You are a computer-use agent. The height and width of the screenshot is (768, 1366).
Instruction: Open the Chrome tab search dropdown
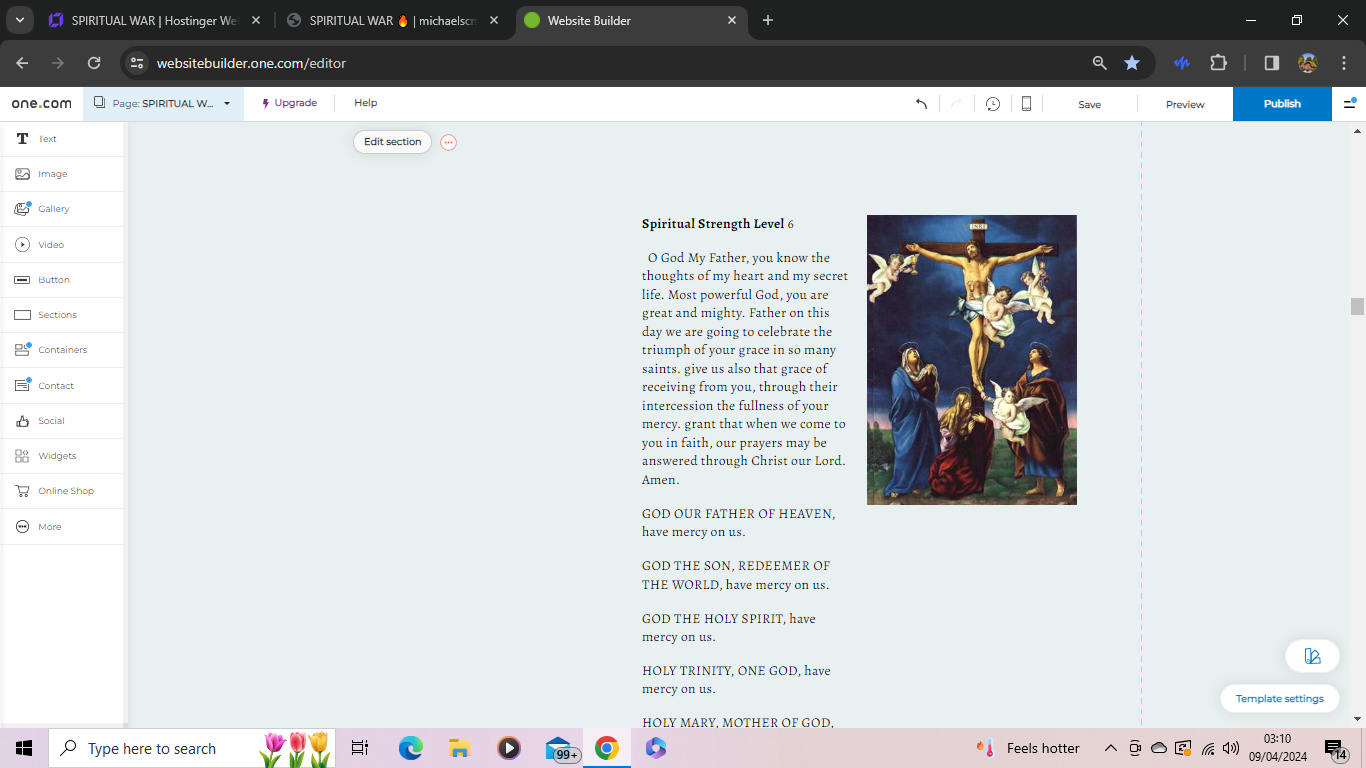point(19,20)
